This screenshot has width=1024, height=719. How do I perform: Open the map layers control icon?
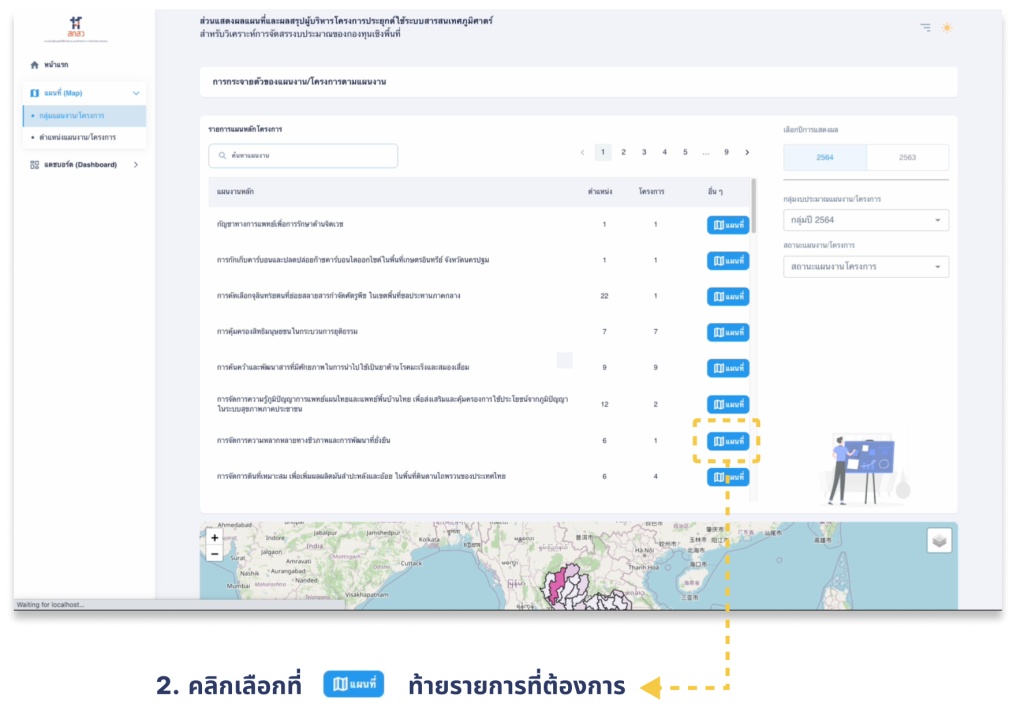[x=939, y=540]
